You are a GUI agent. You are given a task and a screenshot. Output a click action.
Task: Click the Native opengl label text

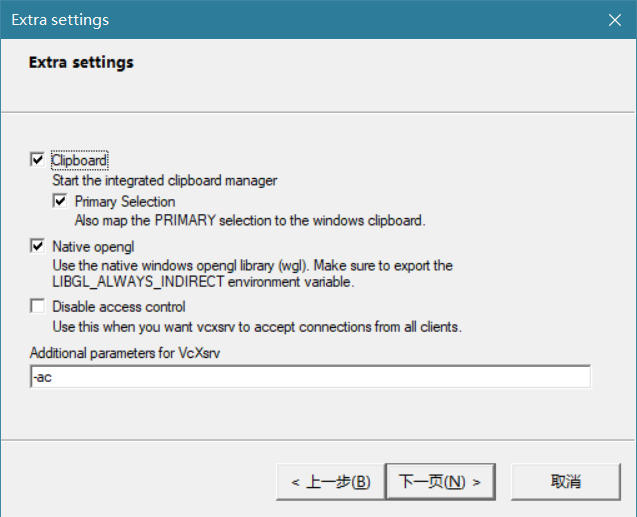(93, 247)
